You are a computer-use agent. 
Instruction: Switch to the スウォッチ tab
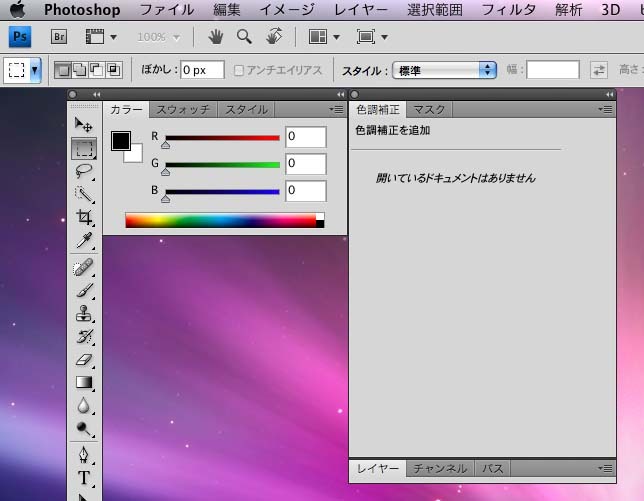tap(183, 110)
